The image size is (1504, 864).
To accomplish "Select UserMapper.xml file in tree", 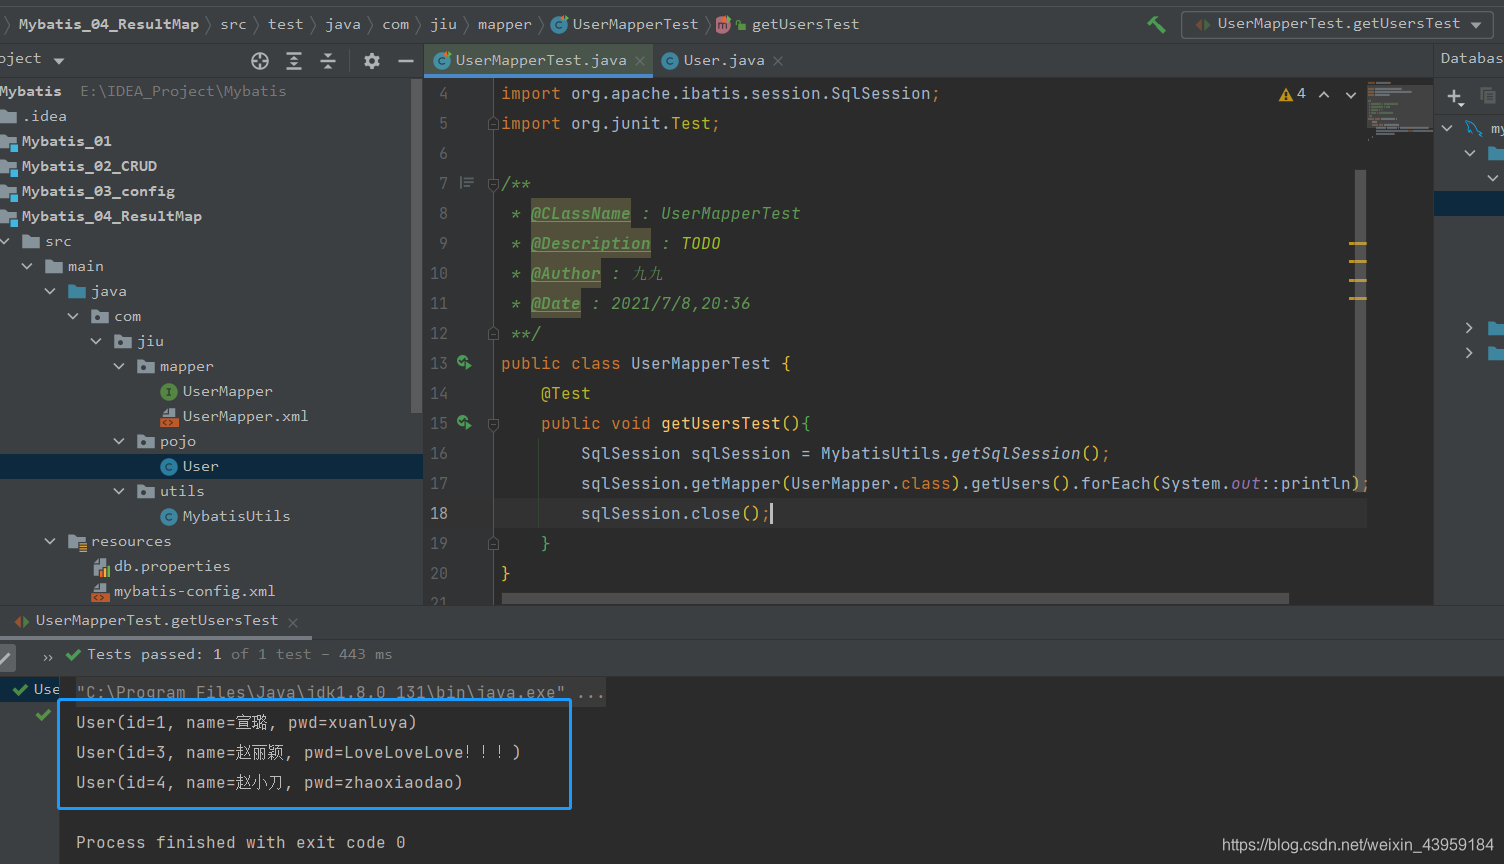I will pos(235,416).
